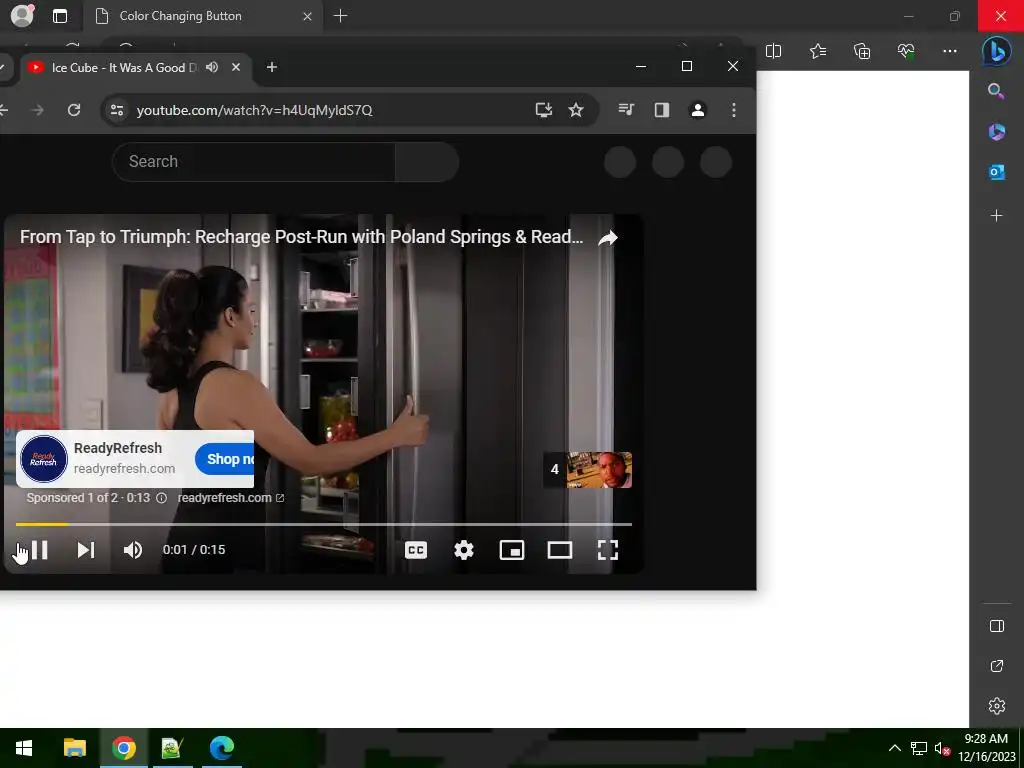Pause the YouTube video
This screenshot has width=1024, height=768.
pos(39,550)
